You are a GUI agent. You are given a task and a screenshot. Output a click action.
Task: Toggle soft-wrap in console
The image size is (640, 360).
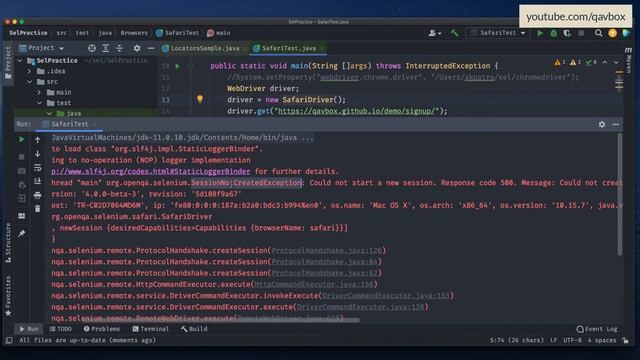(38, 167)
